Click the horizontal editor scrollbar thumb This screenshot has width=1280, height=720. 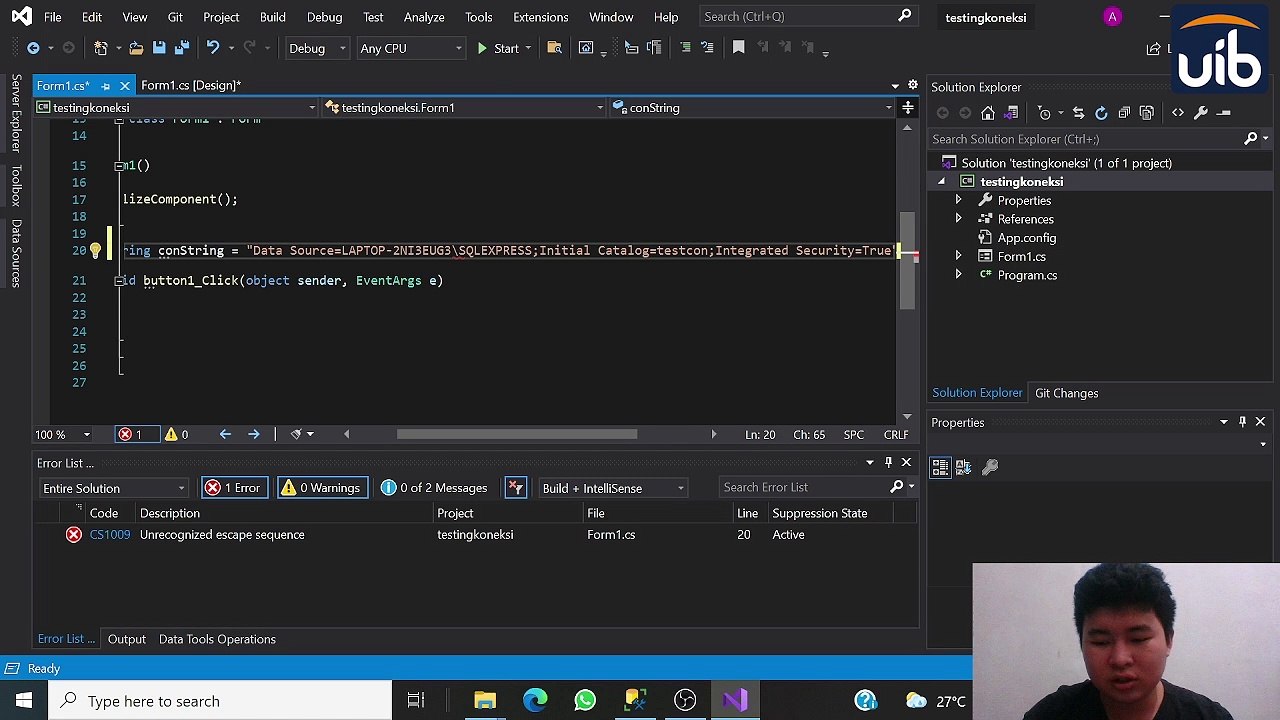(516, 435)
